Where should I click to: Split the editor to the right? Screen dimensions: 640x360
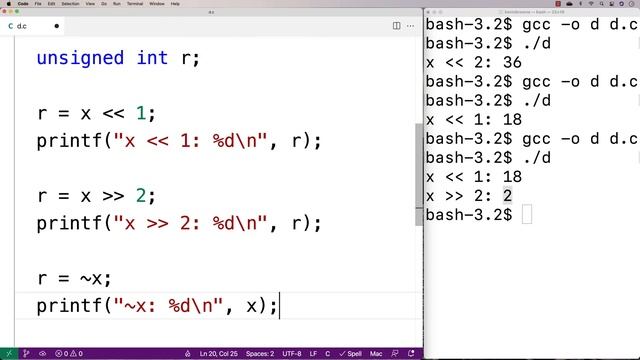coord(396,26)
